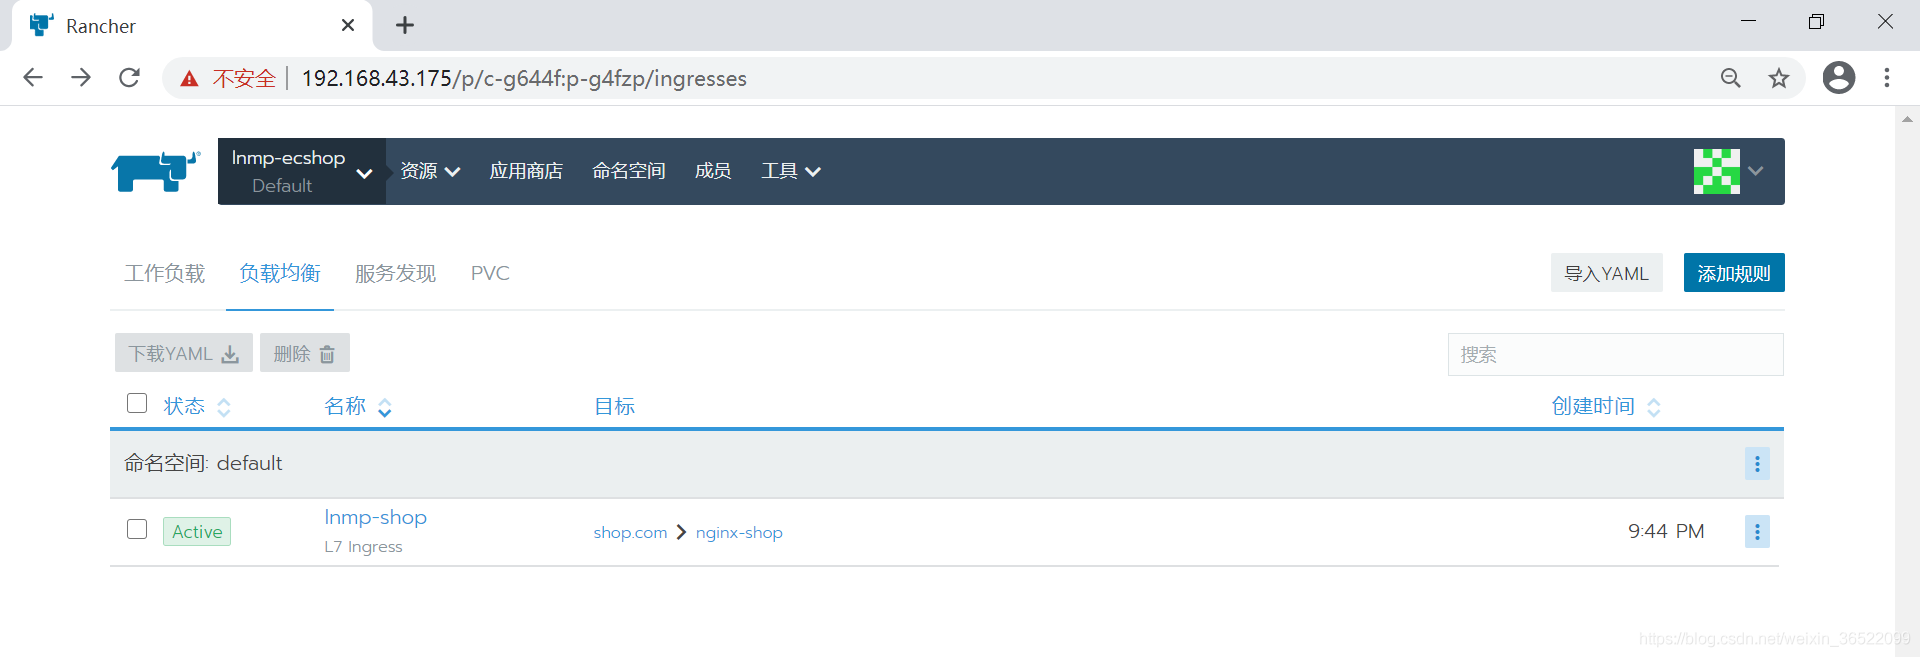
Task: Open nginx-shop target link
Action: (x=739, y=532)
